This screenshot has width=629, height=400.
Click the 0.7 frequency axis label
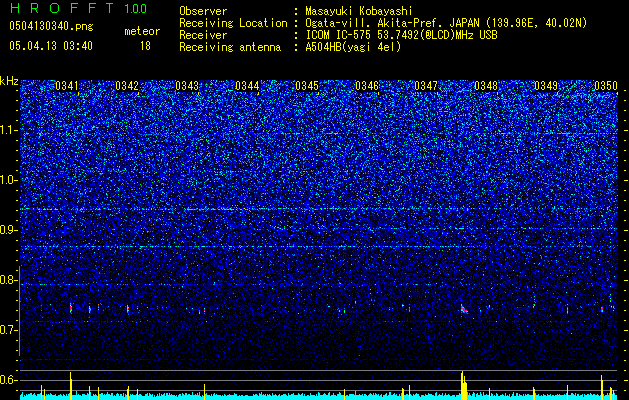click(9, 330)
